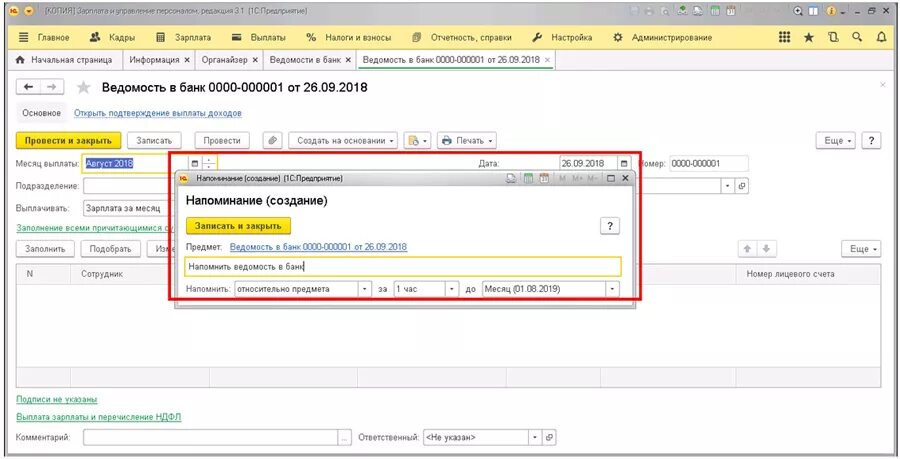The width and height of the screenshot is (900, 459).
Task: Move row up with the up arrow button
Action: [x=747, y=249]
